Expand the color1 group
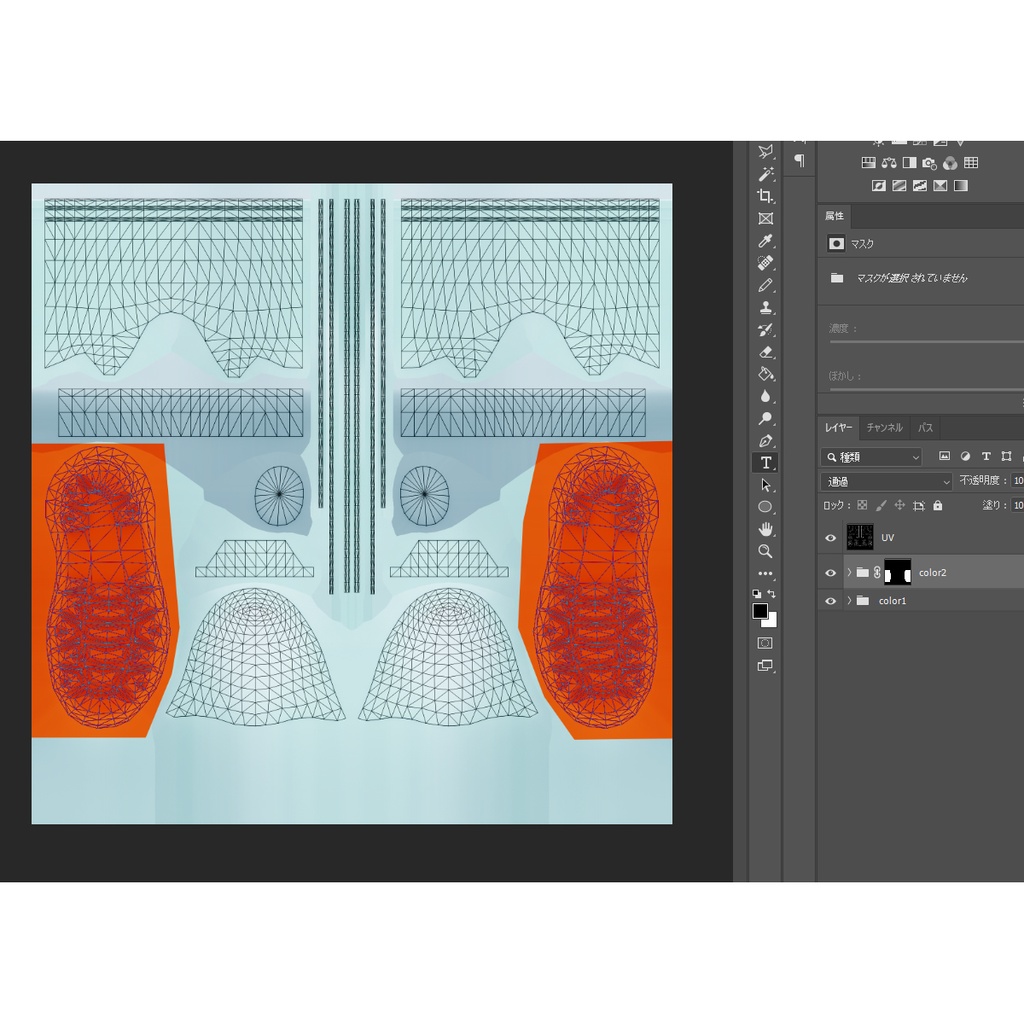Screen dimensions: 1024x1024 coord(849,601)
